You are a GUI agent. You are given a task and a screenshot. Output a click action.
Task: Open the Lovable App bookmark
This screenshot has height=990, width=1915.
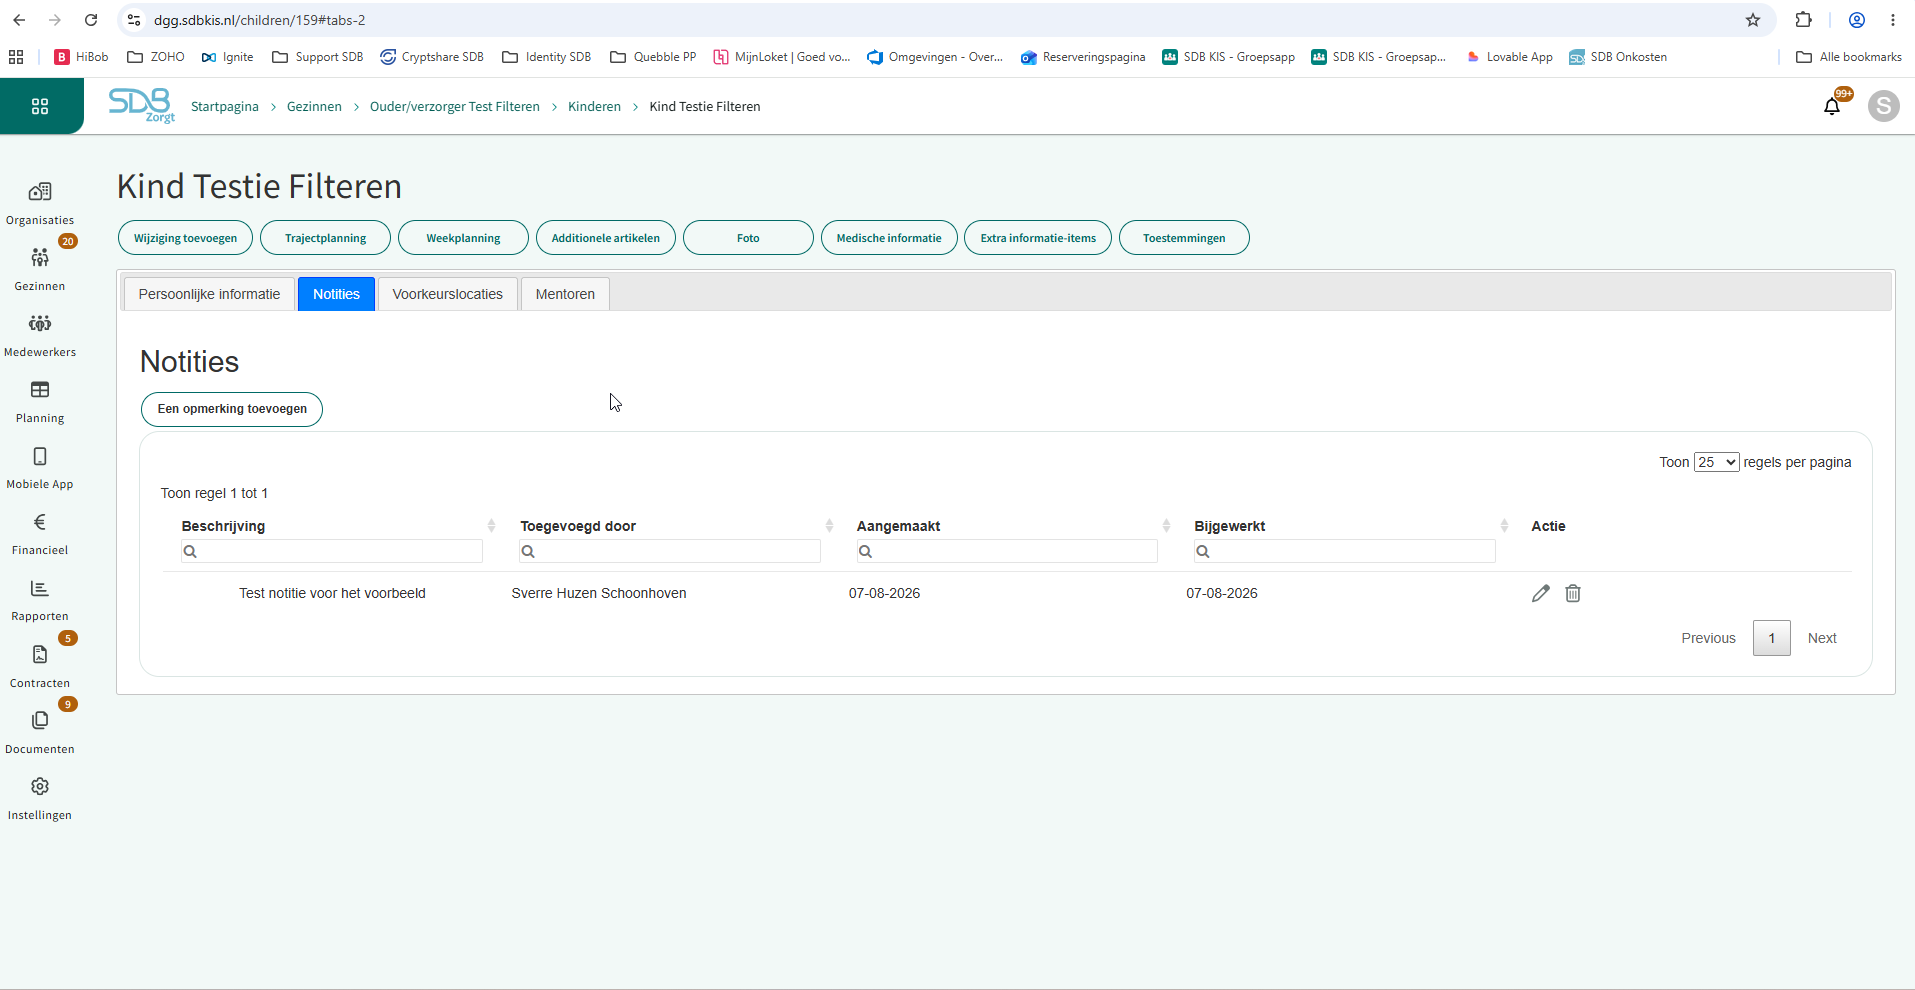coord(1509,57)
